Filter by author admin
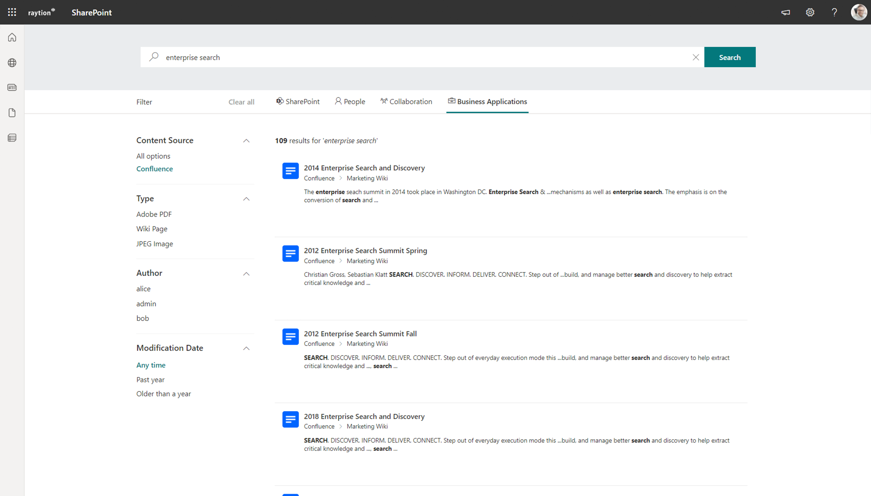Image resolution: width=871 pixels, height=496 pixels. click(146, 304)
